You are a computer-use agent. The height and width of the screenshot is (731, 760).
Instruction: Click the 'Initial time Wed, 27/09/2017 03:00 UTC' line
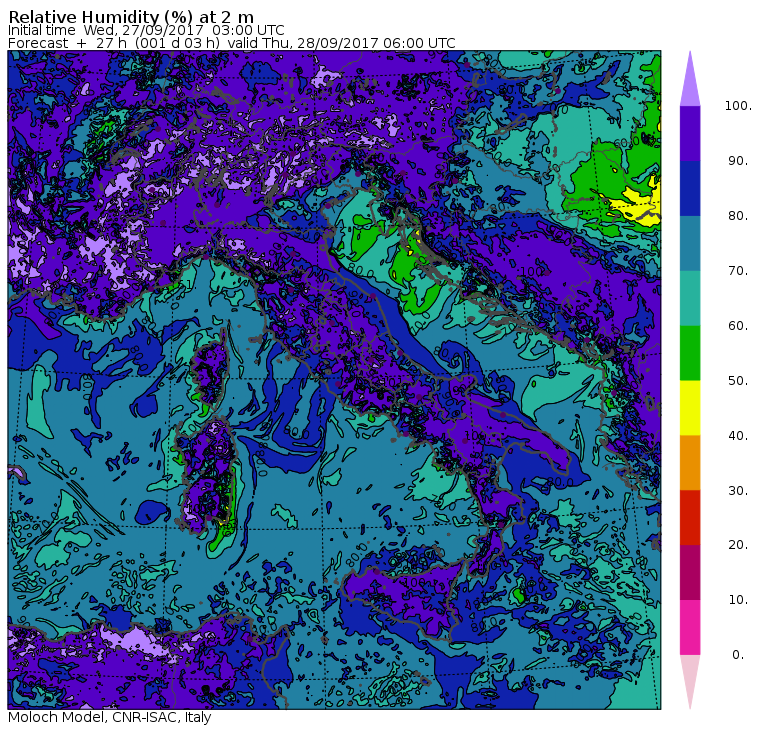tap(146, 30)
